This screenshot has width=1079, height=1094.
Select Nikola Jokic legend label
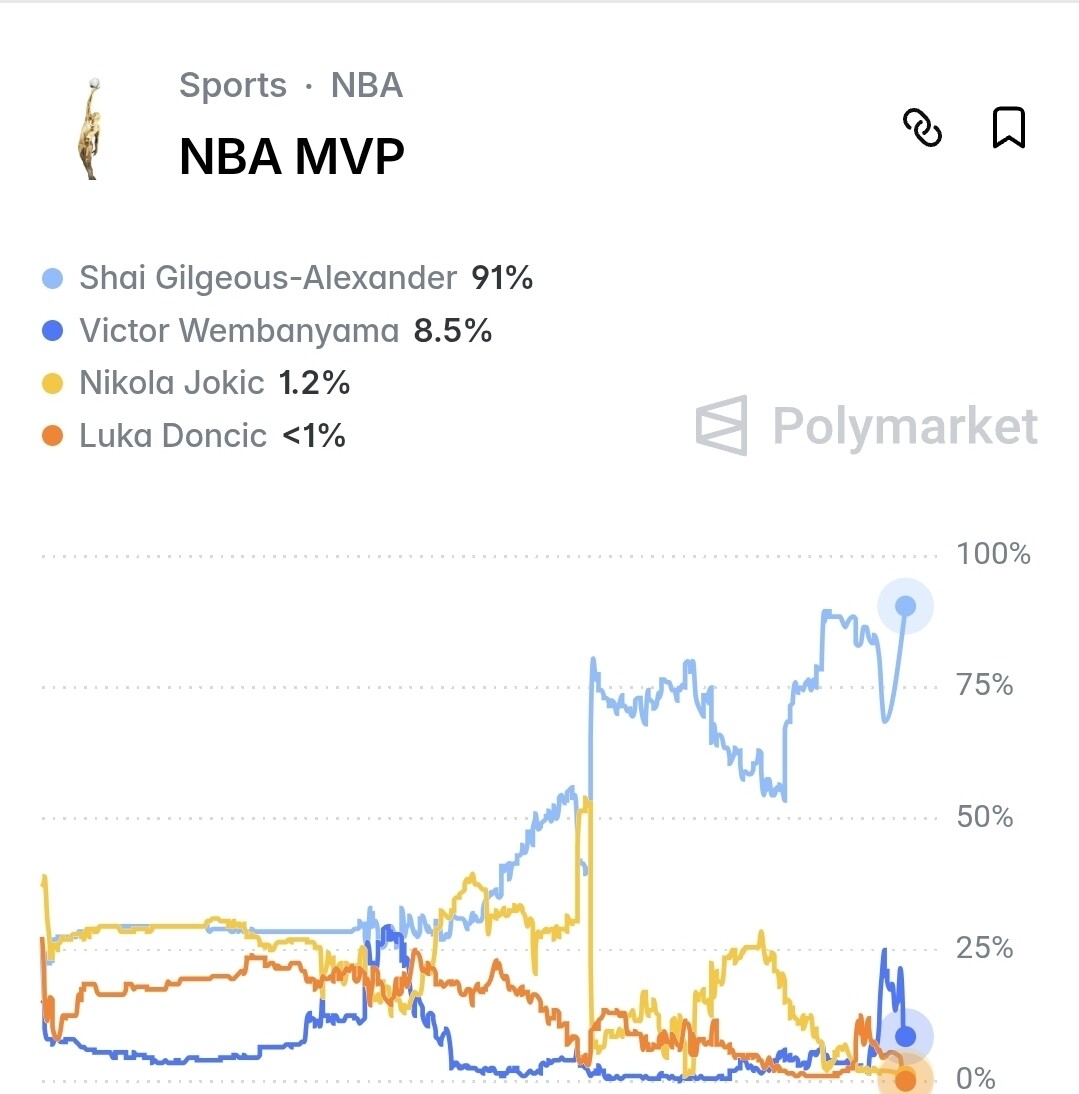[x=172, y=383]
